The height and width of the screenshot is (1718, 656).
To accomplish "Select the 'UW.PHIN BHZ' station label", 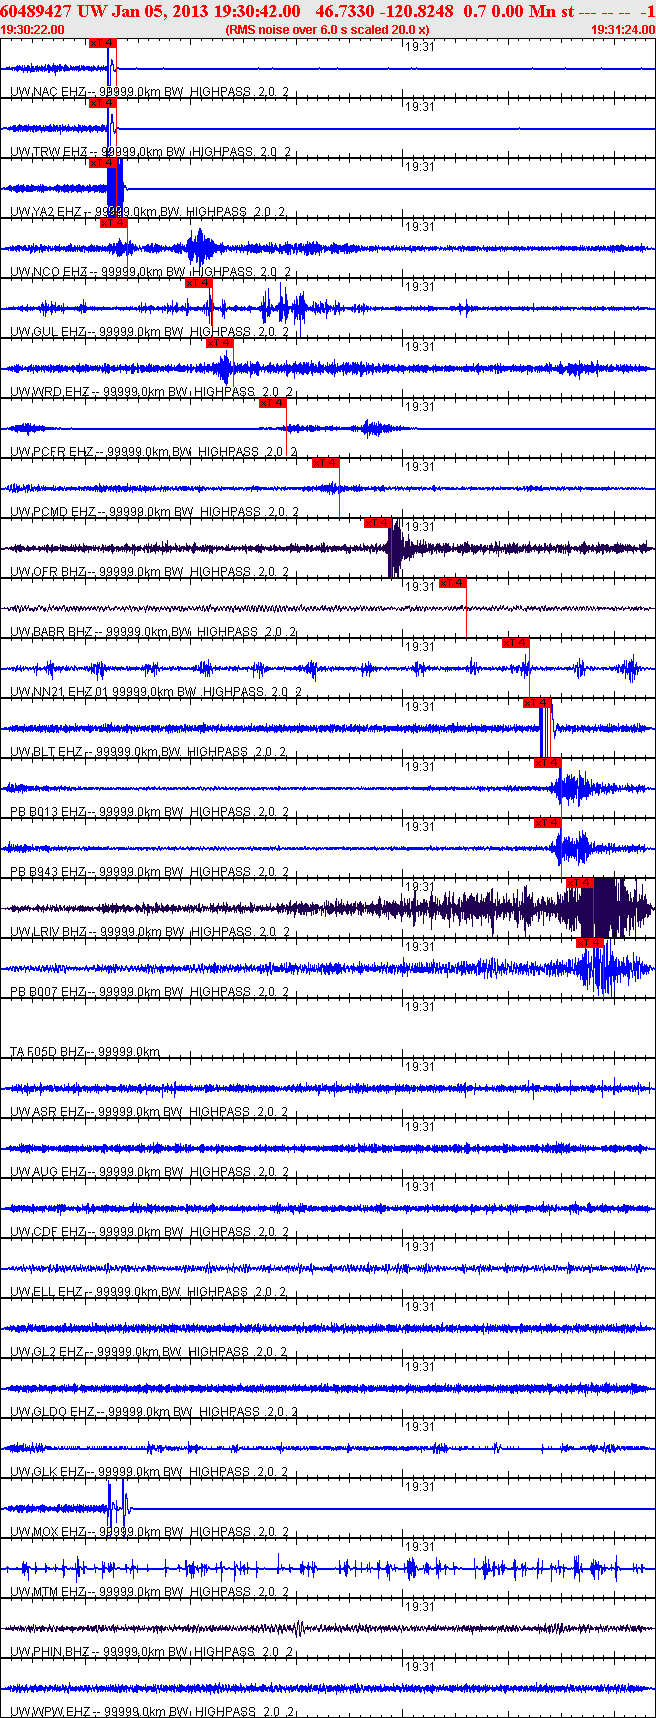I will coord(51,1652).
